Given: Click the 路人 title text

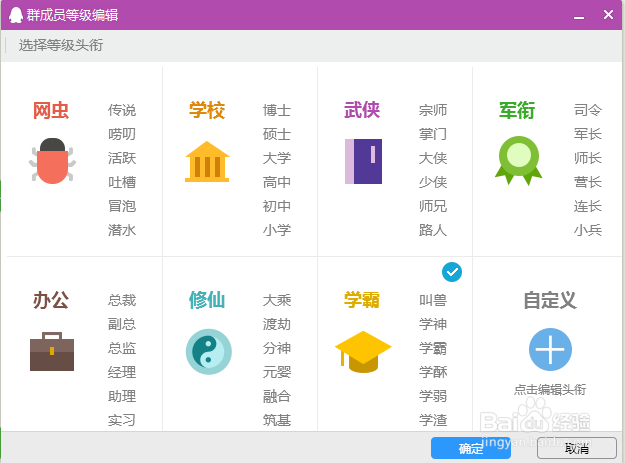Looking at the screenshot, I should [x=433, y=230].
